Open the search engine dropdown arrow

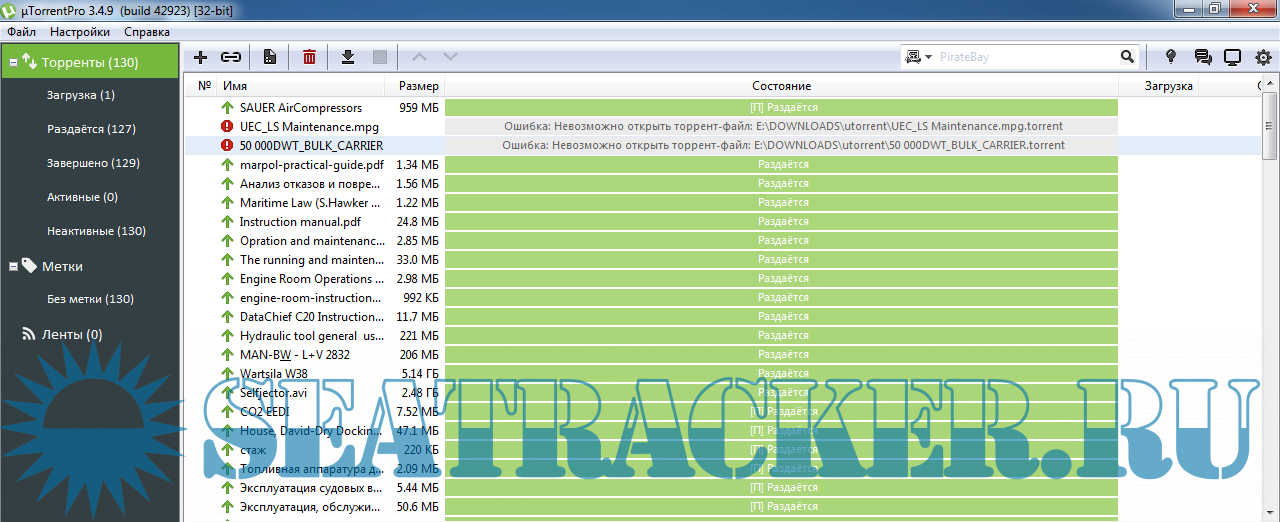point(928,57)
